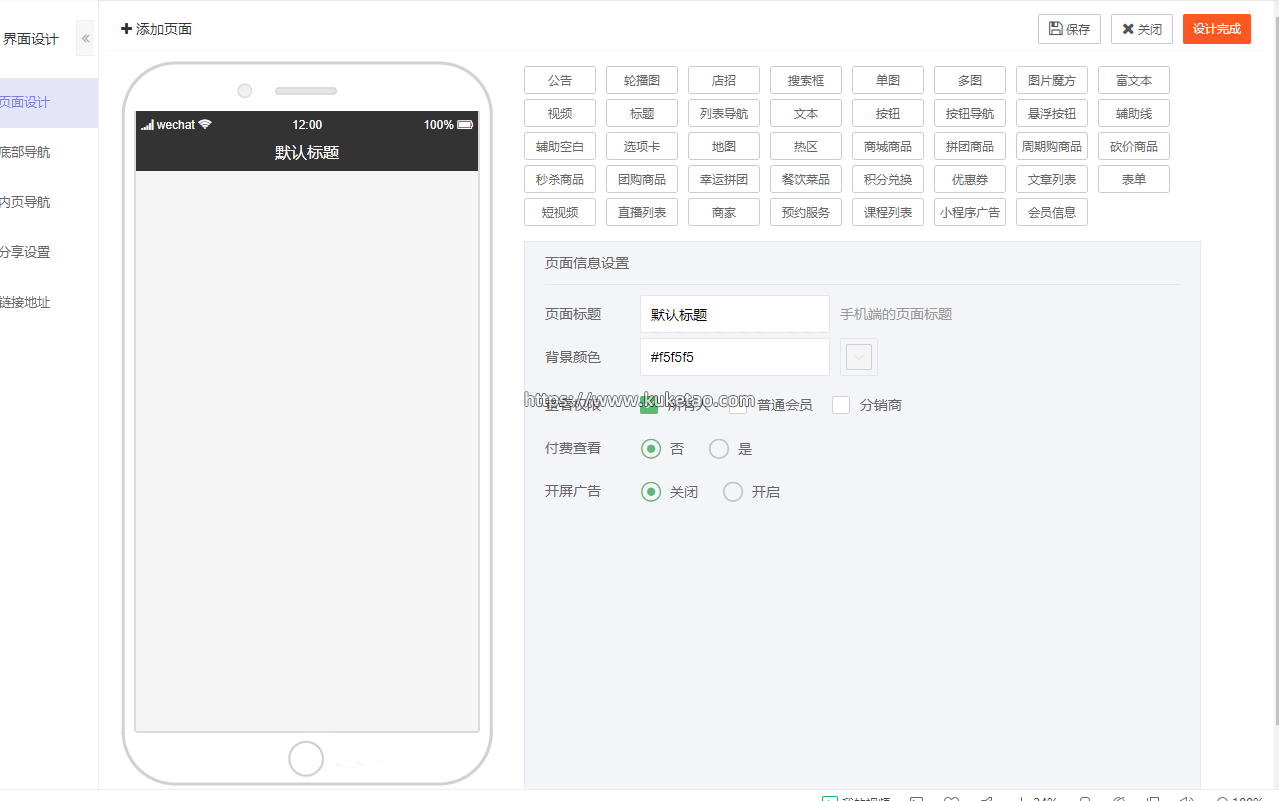Add the 按钮导航 component
1279x801 pixels.
click(970, 113)
